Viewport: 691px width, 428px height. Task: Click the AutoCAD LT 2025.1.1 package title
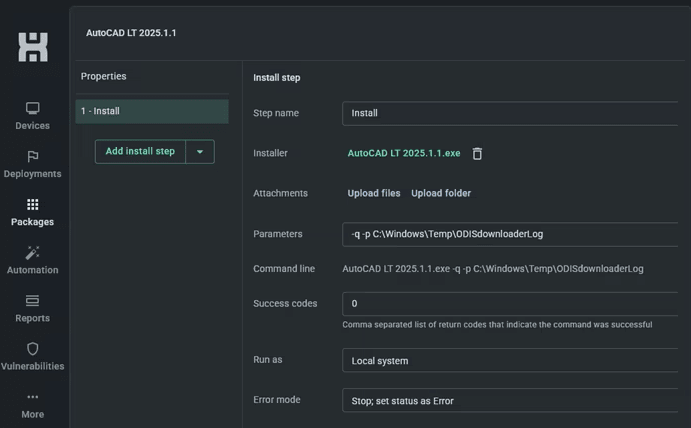pos(131,33)
